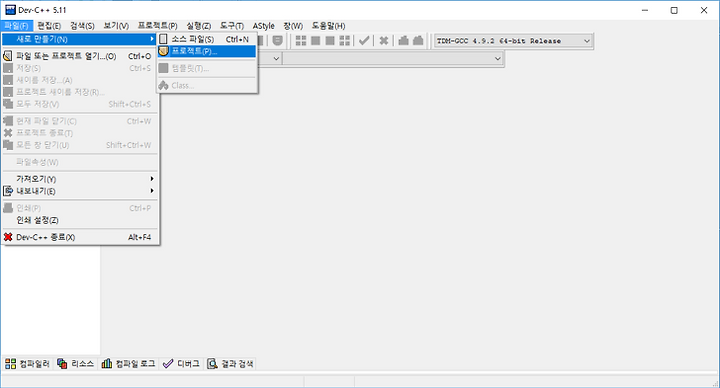The image size is (720, 388).
Task: Click the Dev-C++ application icon in the title bar
Action: [x=10, y=10]
